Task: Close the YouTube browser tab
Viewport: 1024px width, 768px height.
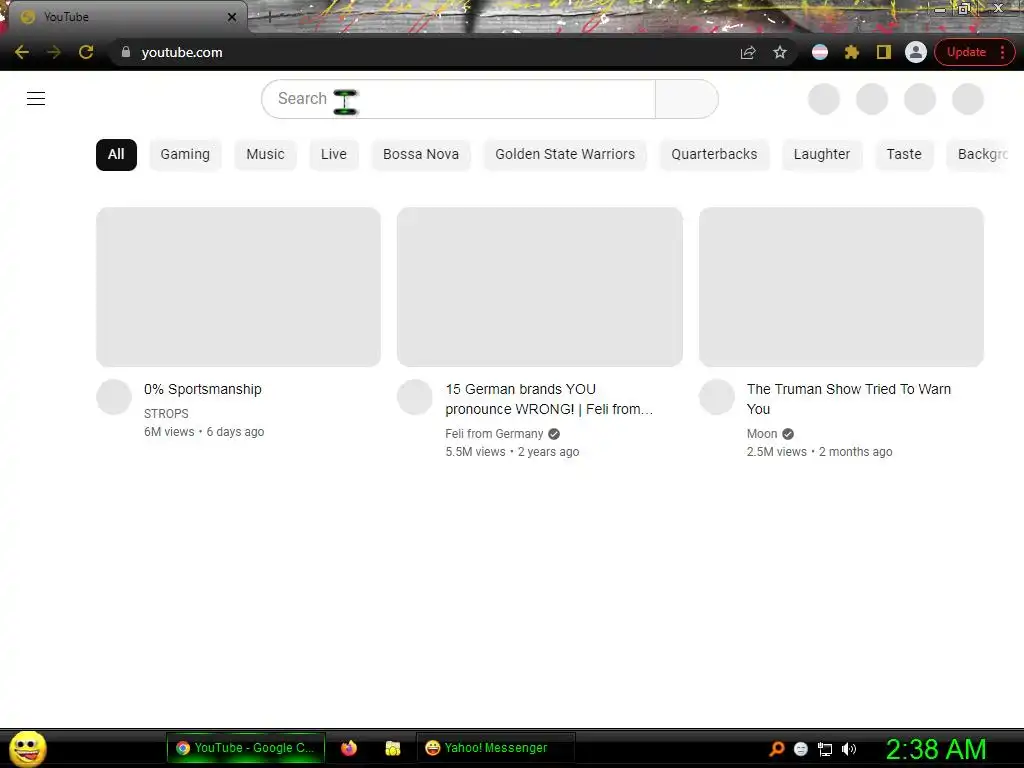Action: pos(232,17)
